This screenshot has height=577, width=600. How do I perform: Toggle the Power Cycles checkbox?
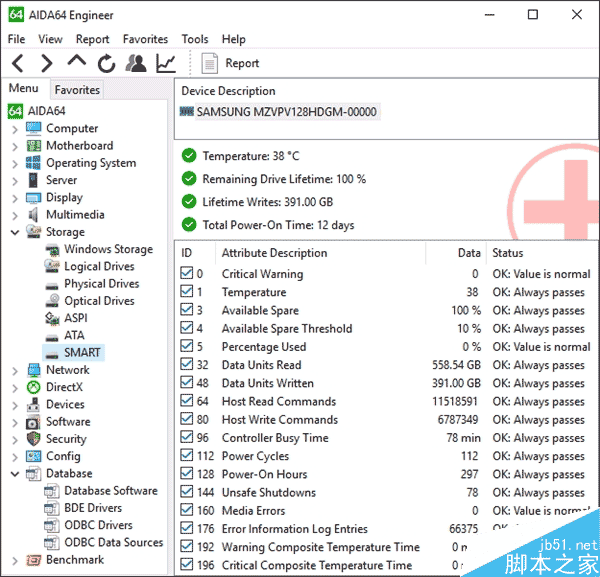coord(187,455)
